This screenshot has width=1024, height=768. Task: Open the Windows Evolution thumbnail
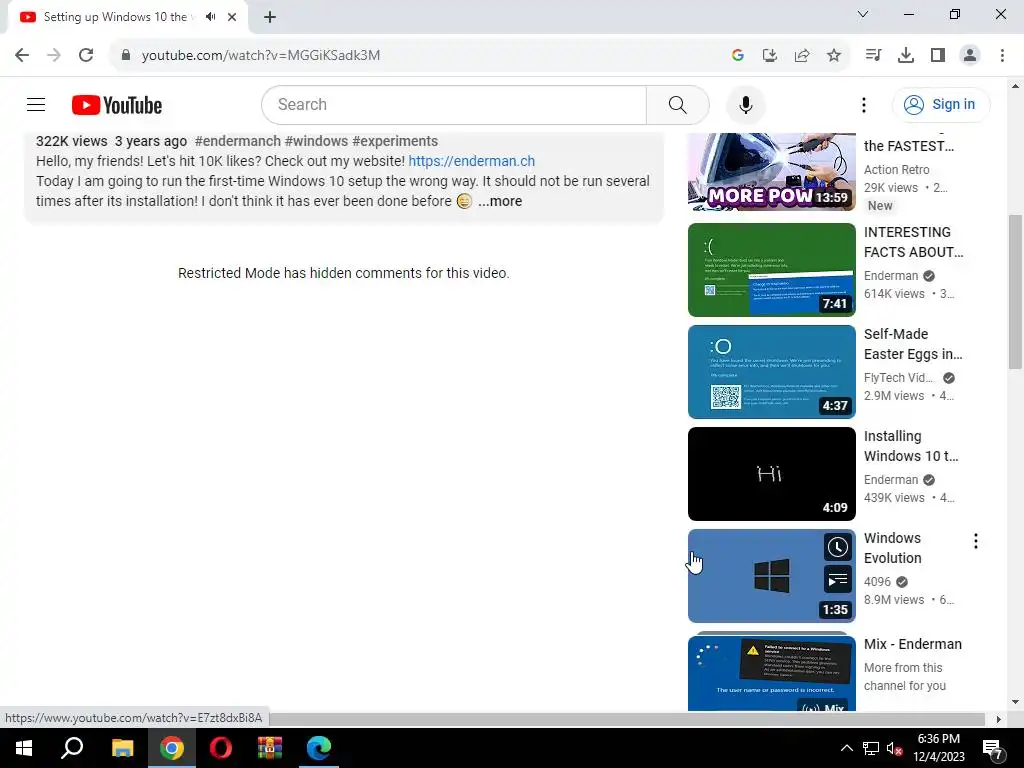coord(771,575)
